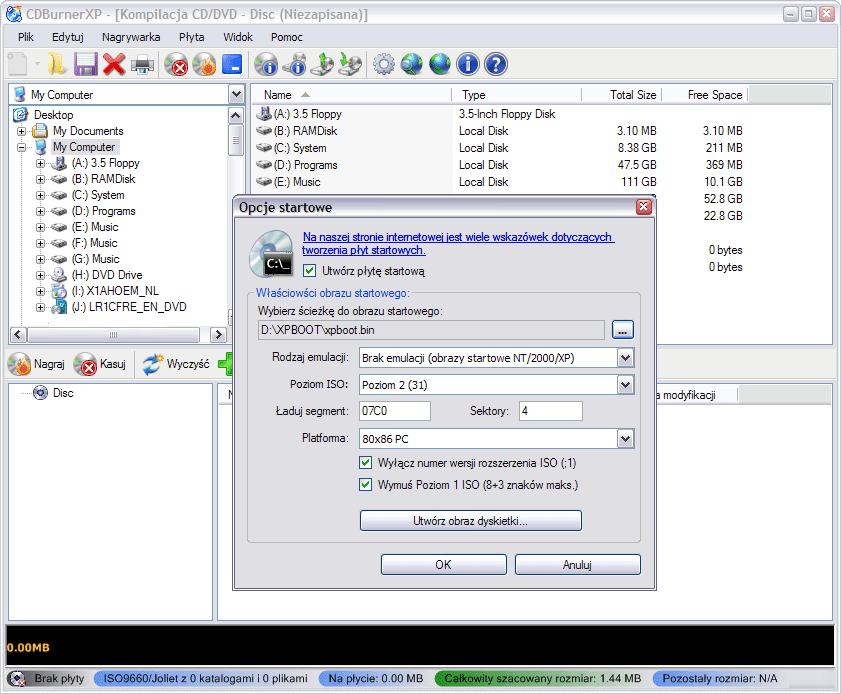Click the Wyczyść refresh arrows button

point(175,364)
